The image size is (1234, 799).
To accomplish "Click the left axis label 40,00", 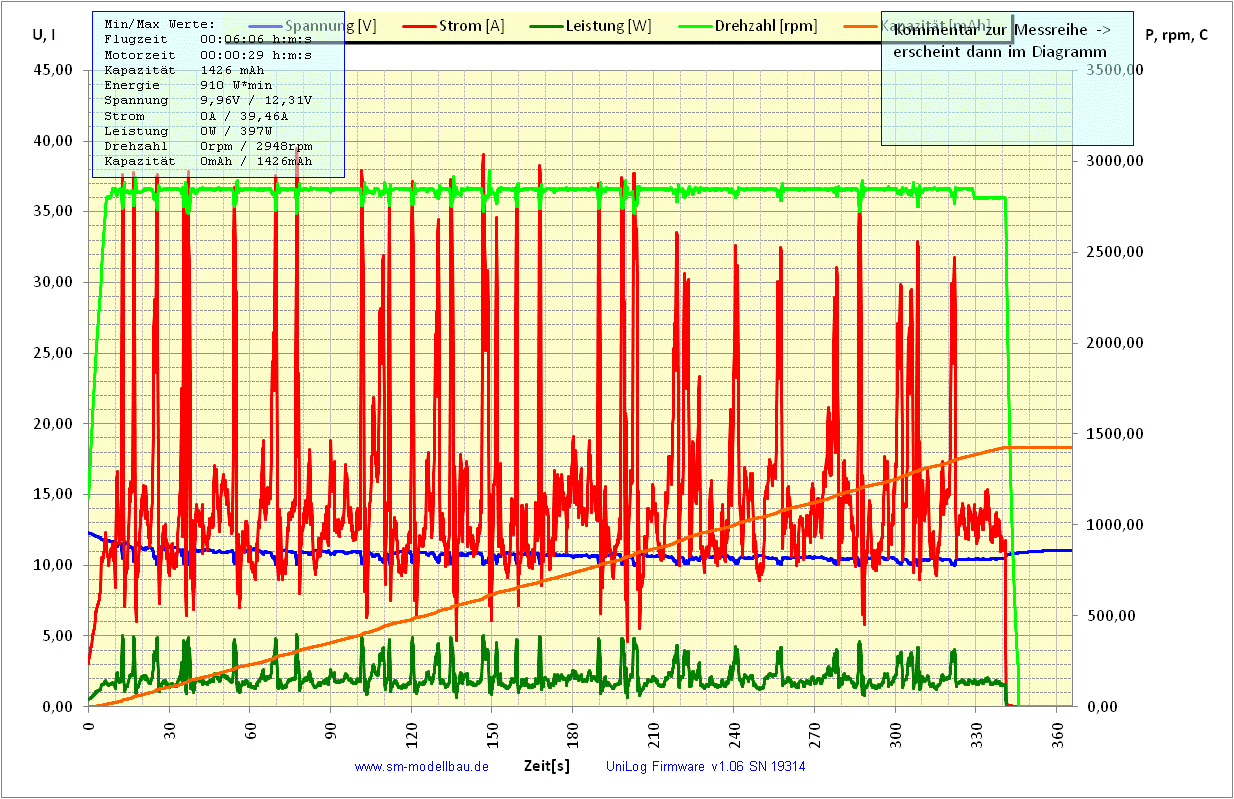I will [53, 141].
